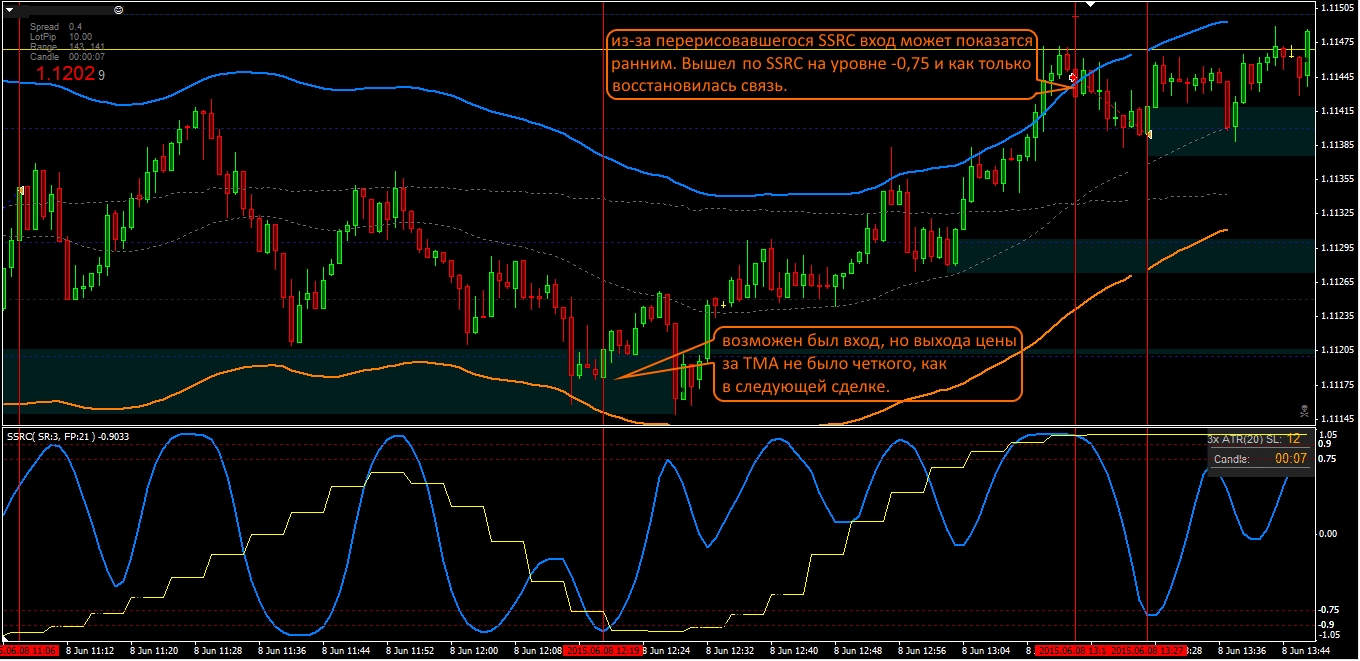The width and height of the screenshot is (1360, 661).
Task: Click the 1.11235 price scale label
Action: click(x=1337, y=315)
